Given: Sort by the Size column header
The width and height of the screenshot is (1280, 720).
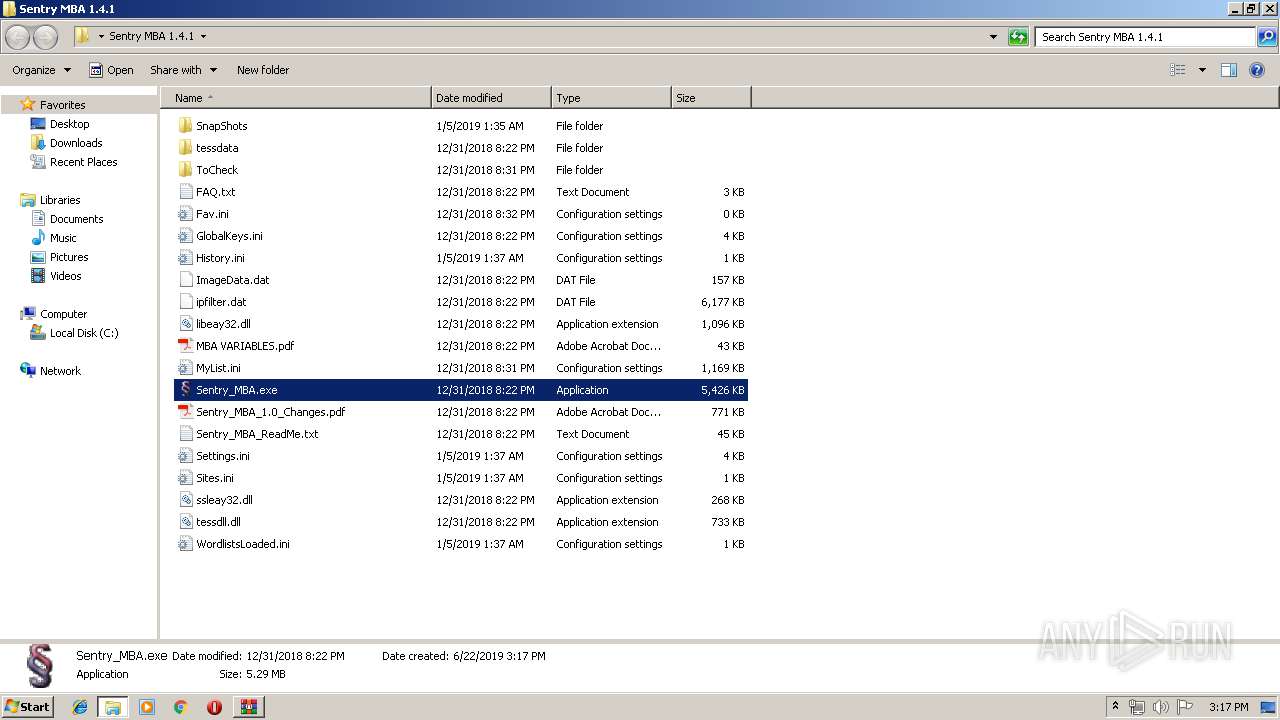Looking at the screenshot, I should point(711,98).
